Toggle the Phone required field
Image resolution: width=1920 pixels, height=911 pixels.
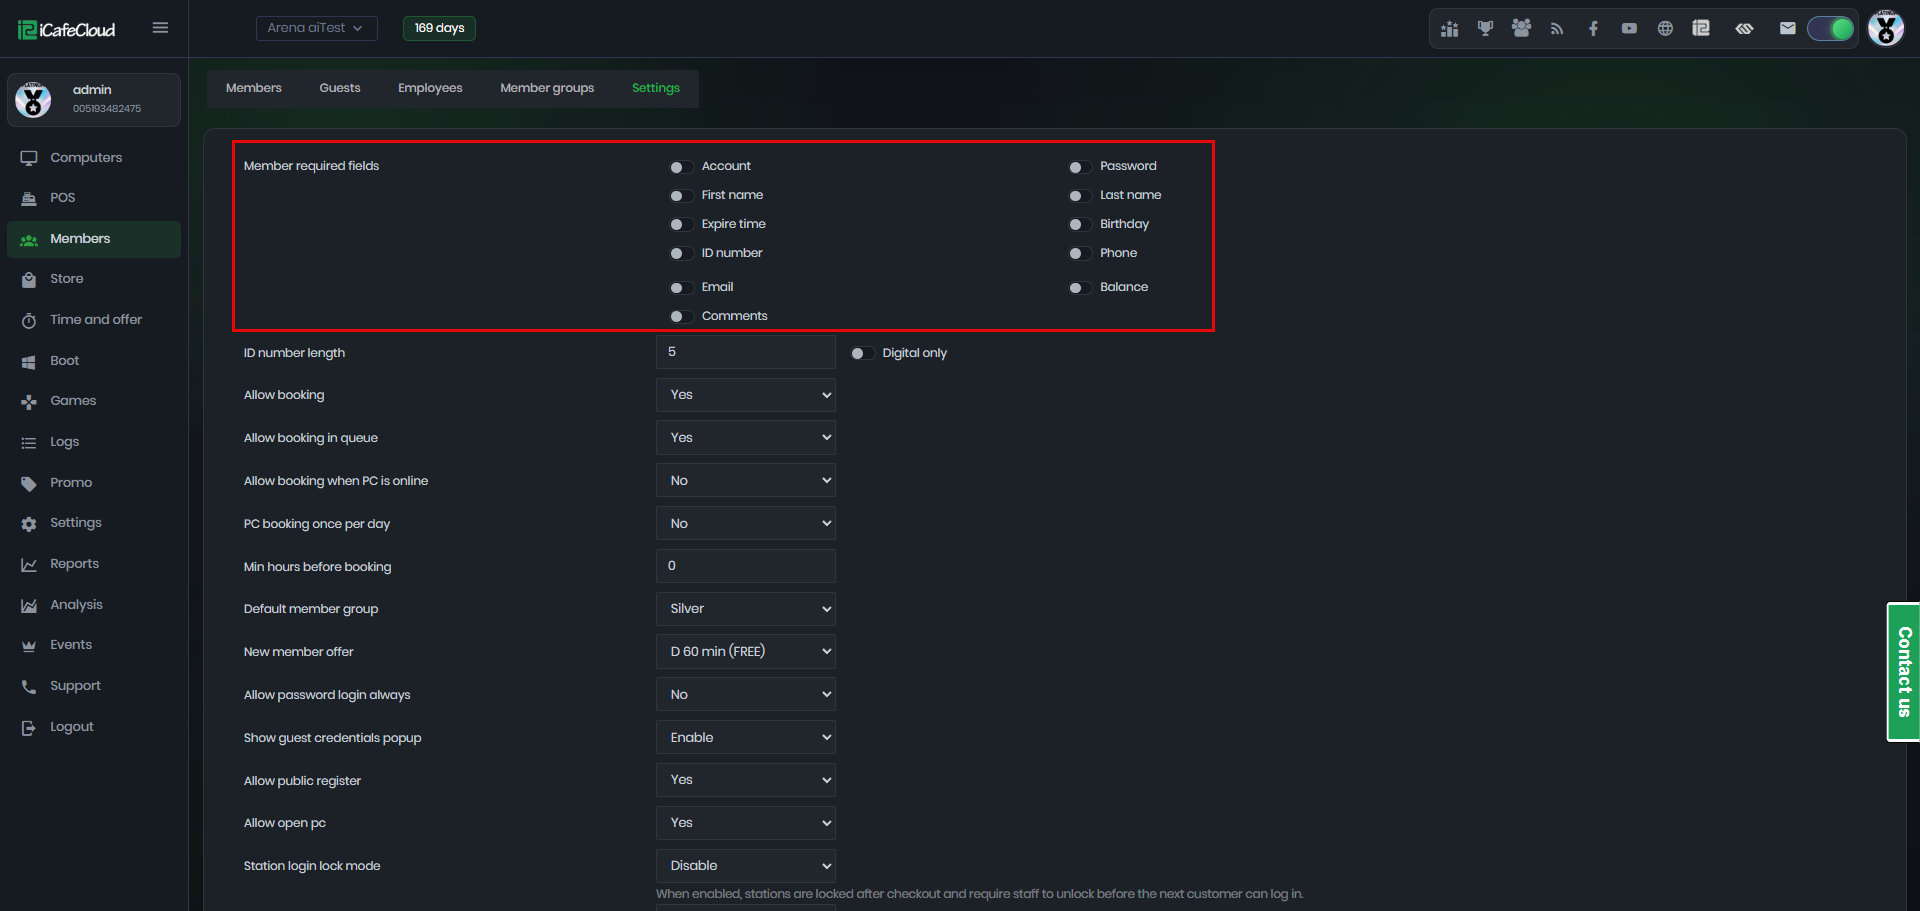click(x=1080, y=254)
